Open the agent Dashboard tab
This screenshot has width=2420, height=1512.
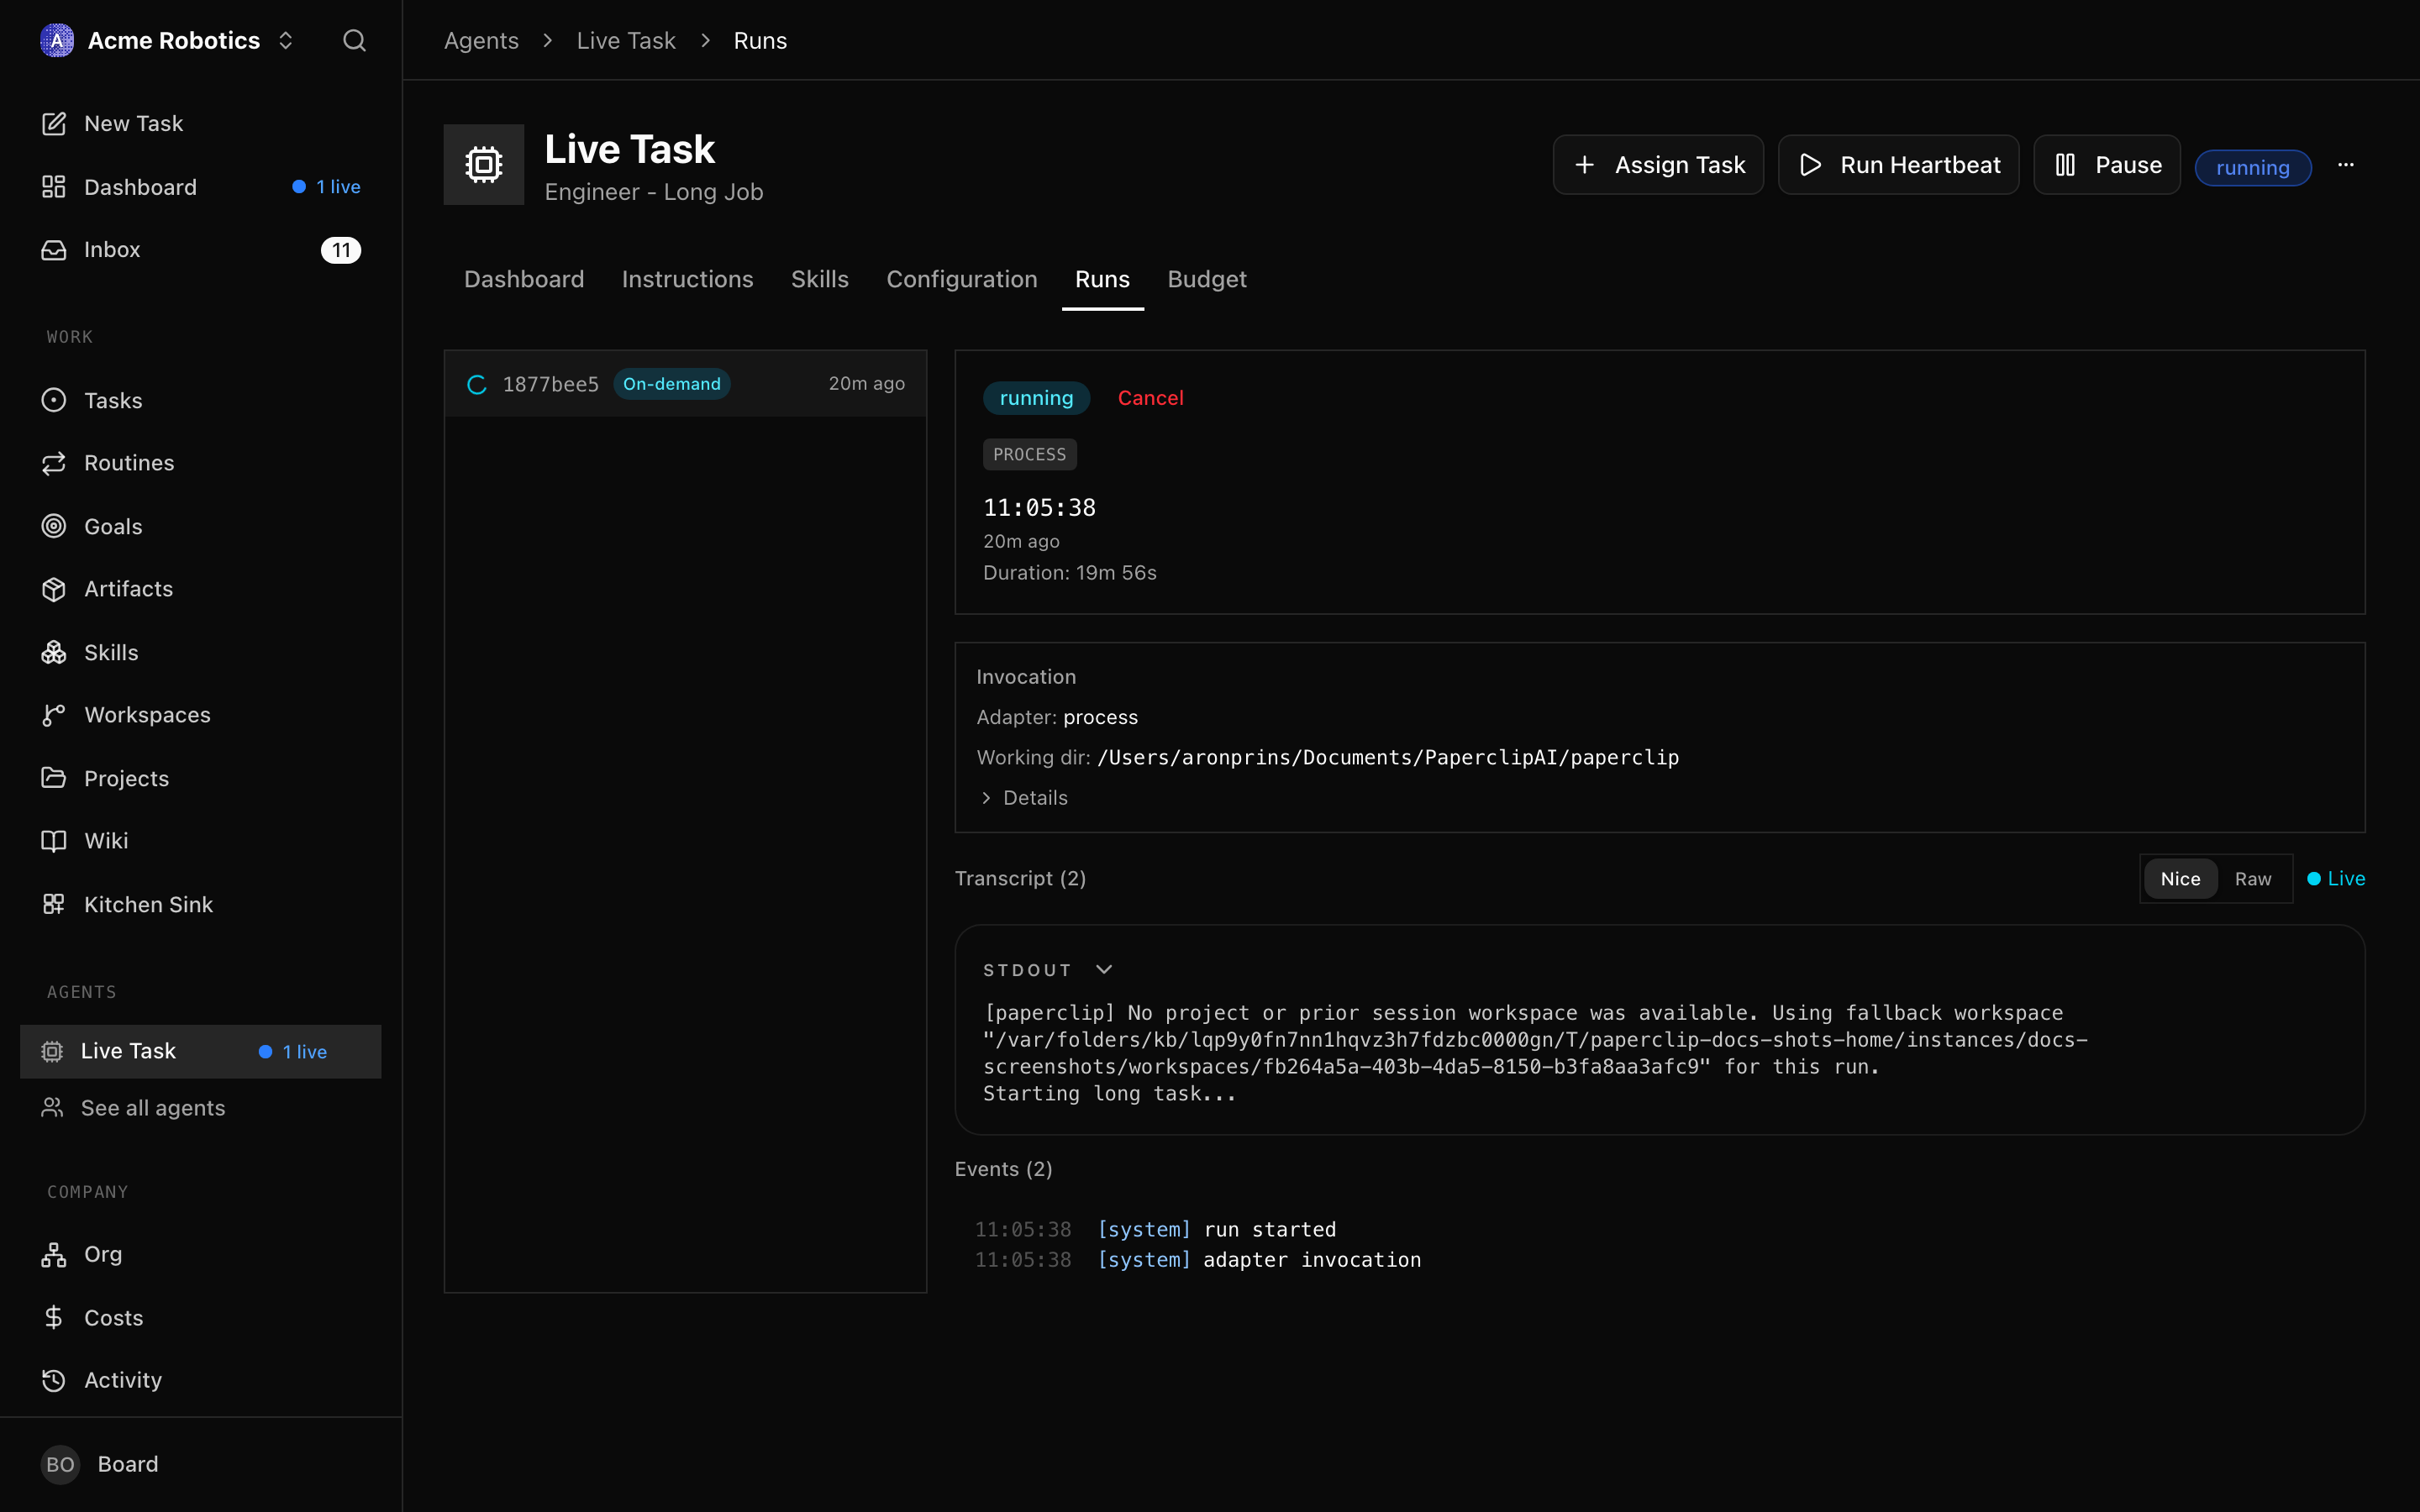(x=524, y=279)
